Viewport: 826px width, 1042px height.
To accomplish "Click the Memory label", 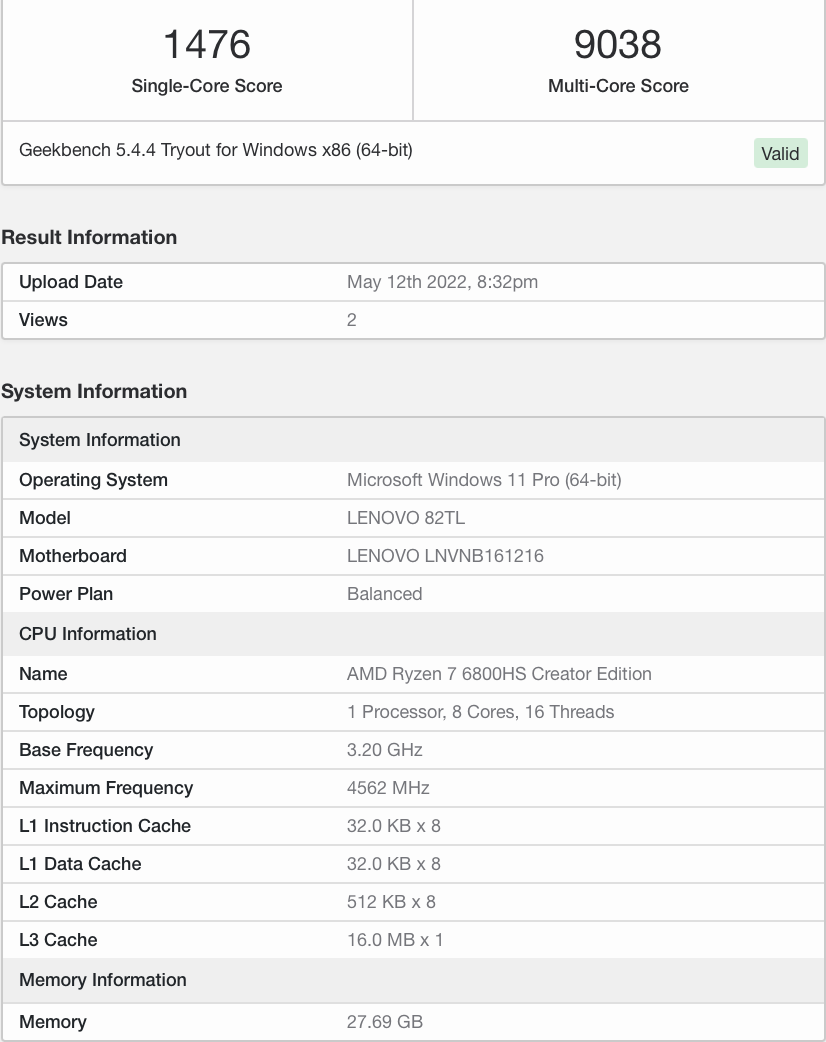I will [x=52, y=1021].
